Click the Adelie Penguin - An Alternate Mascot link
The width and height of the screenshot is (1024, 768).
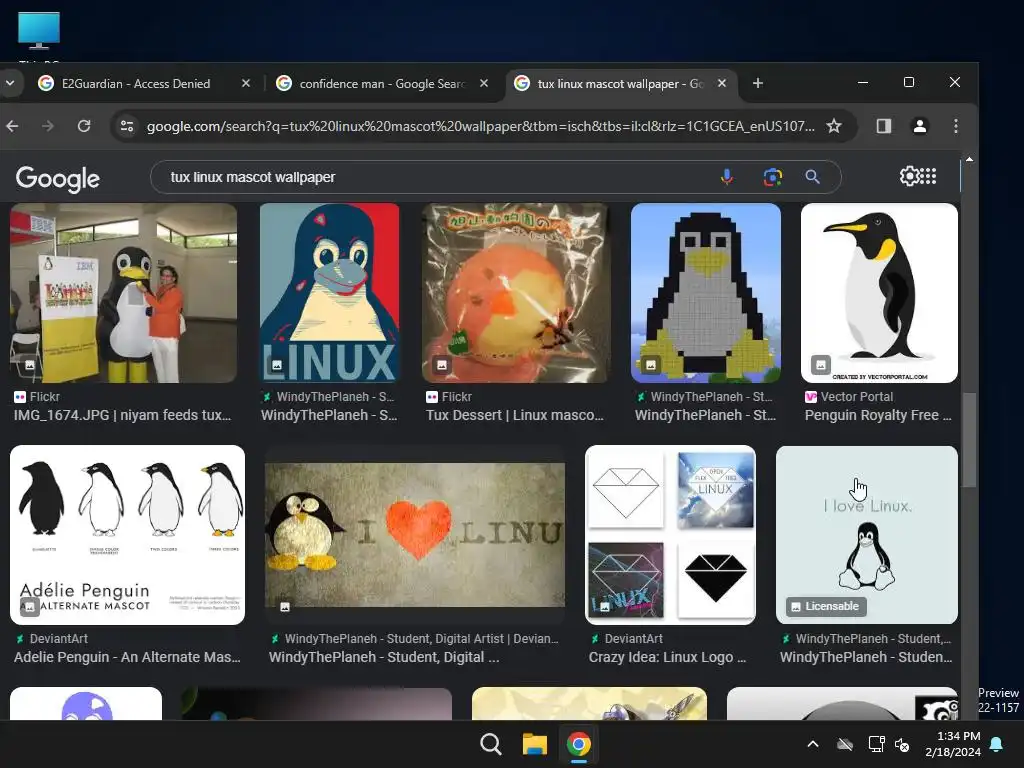pos(127,657)
